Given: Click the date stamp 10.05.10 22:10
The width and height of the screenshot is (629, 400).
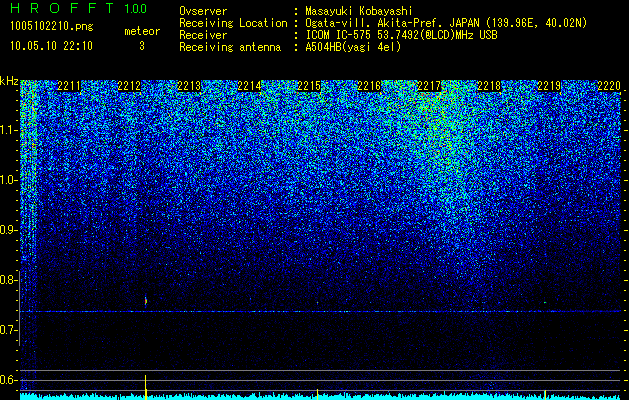Looking at the screenshot, I should [51, 46].
